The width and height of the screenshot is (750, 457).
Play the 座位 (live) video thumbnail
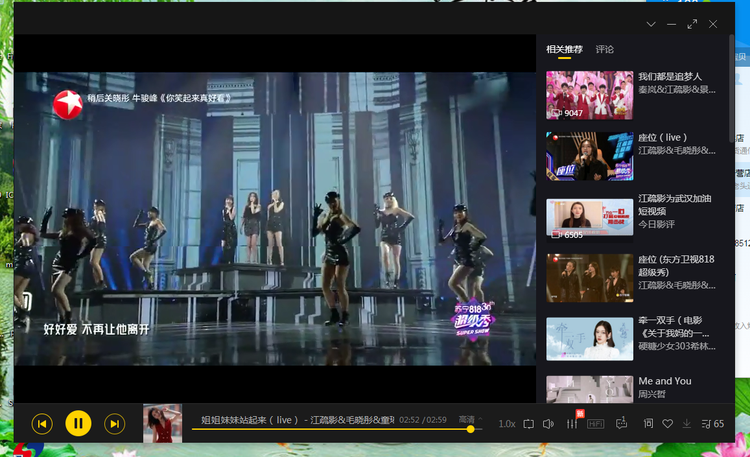(x=590, y=156)
